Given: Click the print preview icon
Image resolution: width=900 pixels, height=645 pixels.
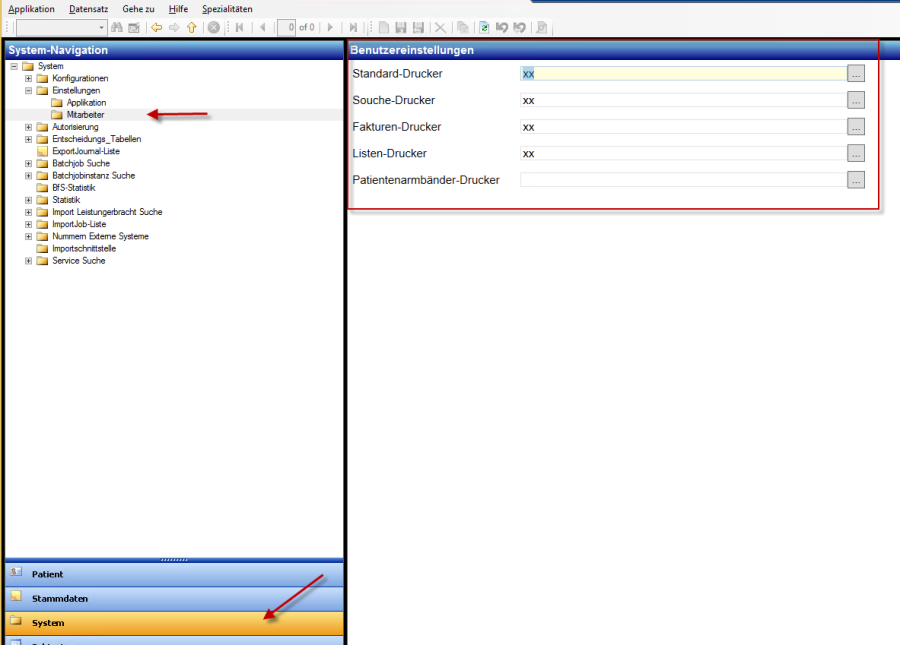Looking at the screenshot, I should (541, 27).
